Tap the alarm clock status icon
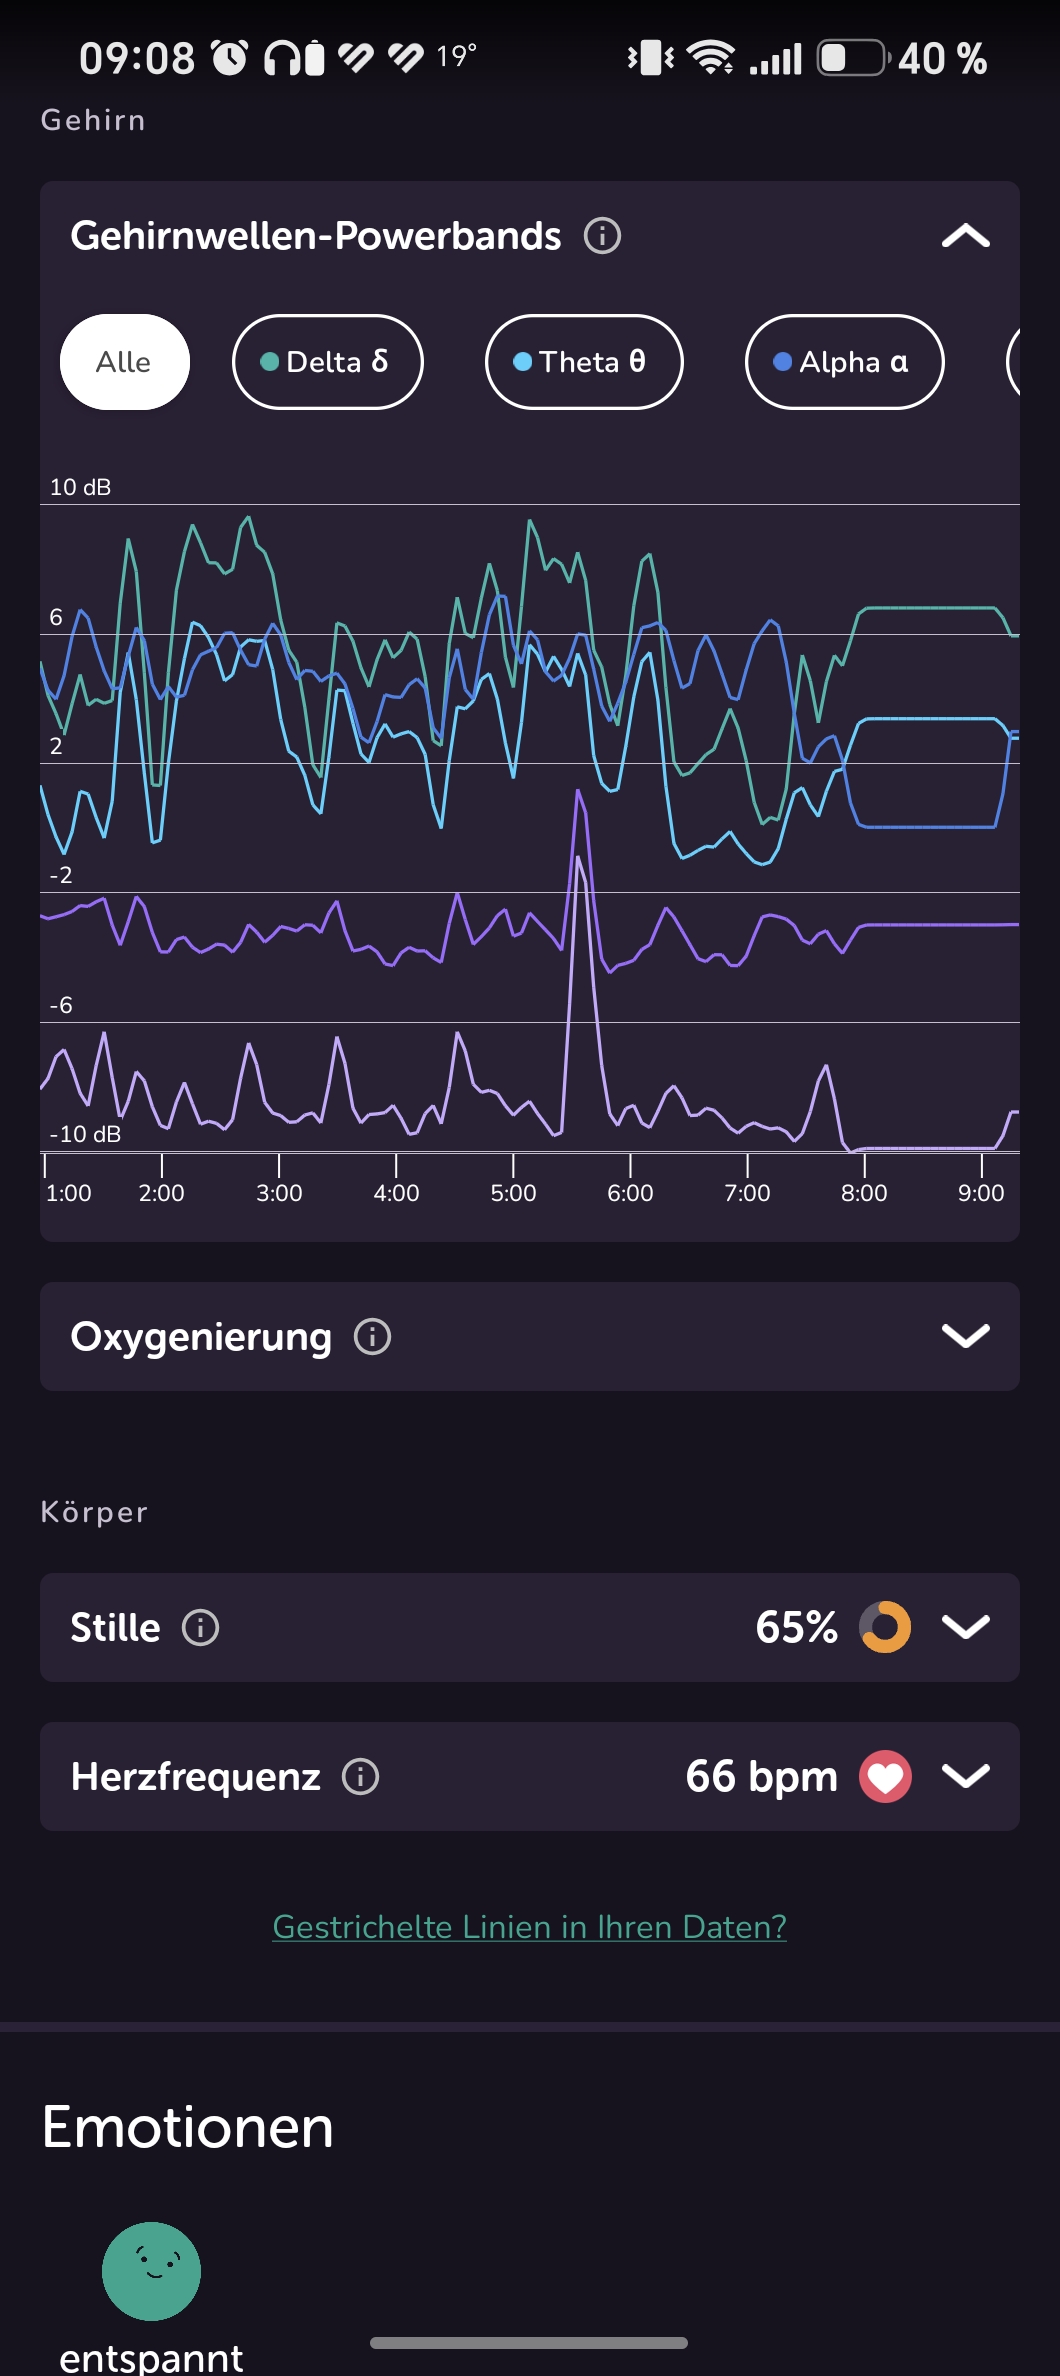The width and height of the screenshot is (1060, 2376). [x=230, y=58]
